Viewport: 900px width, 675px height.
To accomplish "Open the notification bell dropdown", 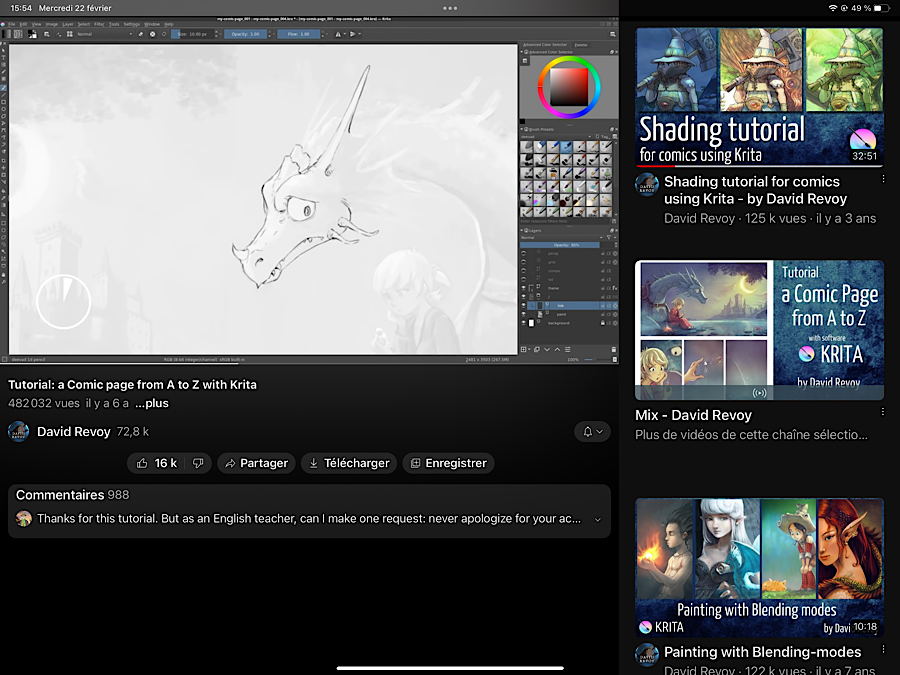I will coord(592,432).
